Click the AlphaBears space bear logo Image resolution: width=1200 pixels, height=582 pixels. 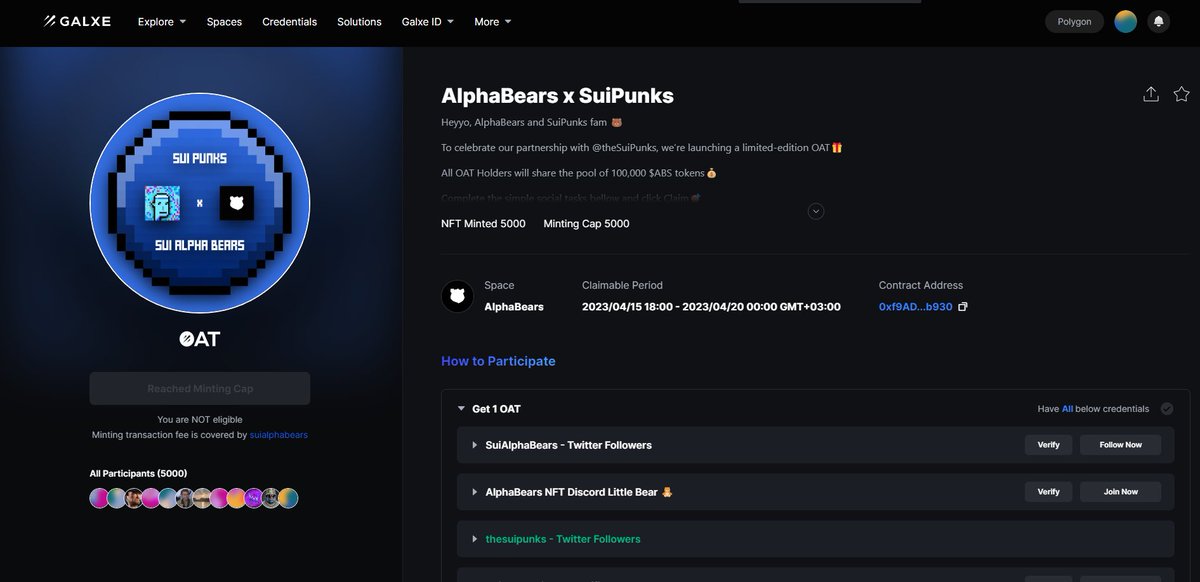tap(457, 296)
